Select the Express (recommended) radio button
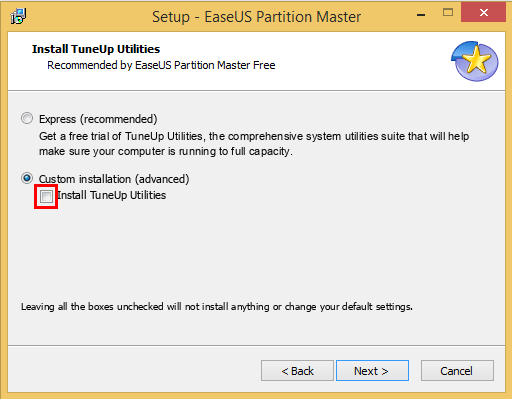This screenshot has height=399, width=512. [27, 118]
